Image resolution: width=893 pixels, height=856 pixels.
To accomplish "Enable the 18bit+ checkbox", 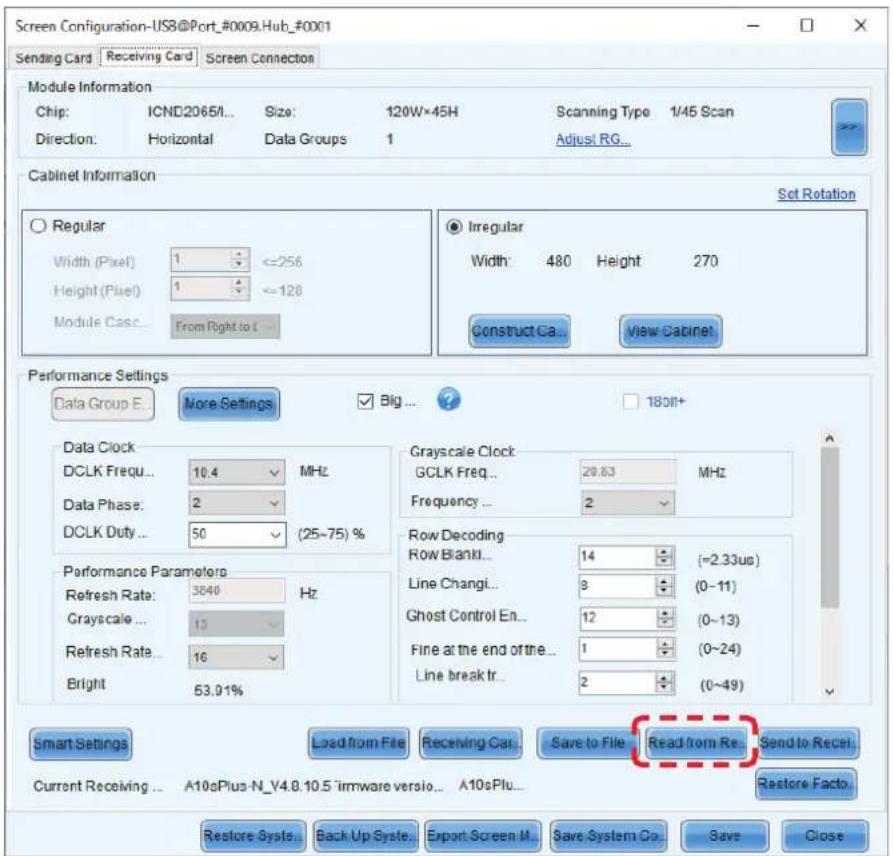I will 630,402.
